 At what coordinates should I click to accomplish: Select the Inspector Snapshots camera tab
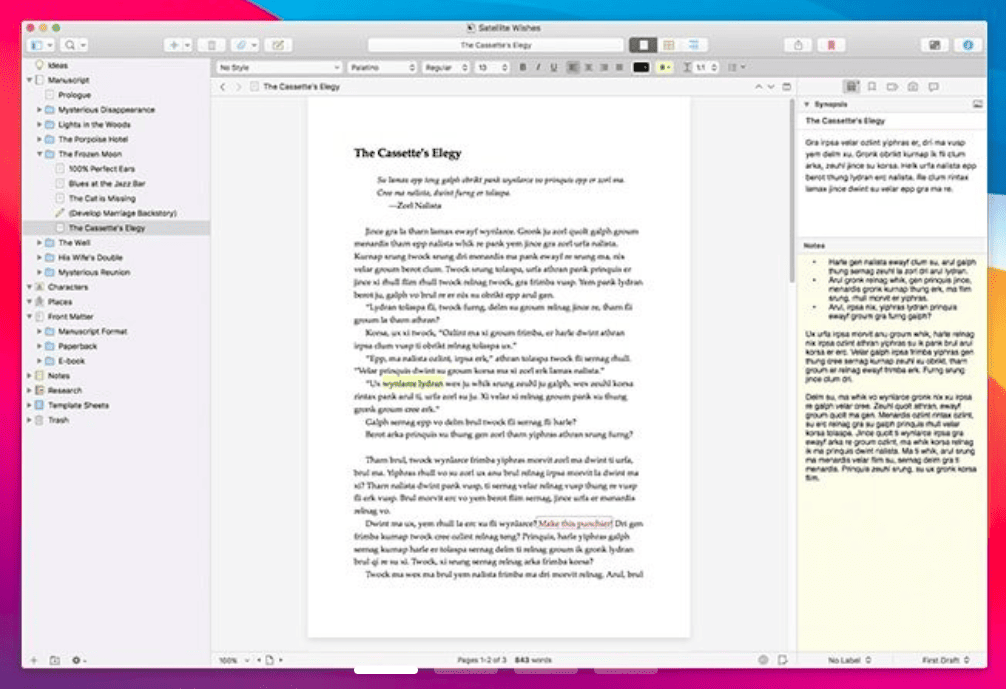pos(913,87)
